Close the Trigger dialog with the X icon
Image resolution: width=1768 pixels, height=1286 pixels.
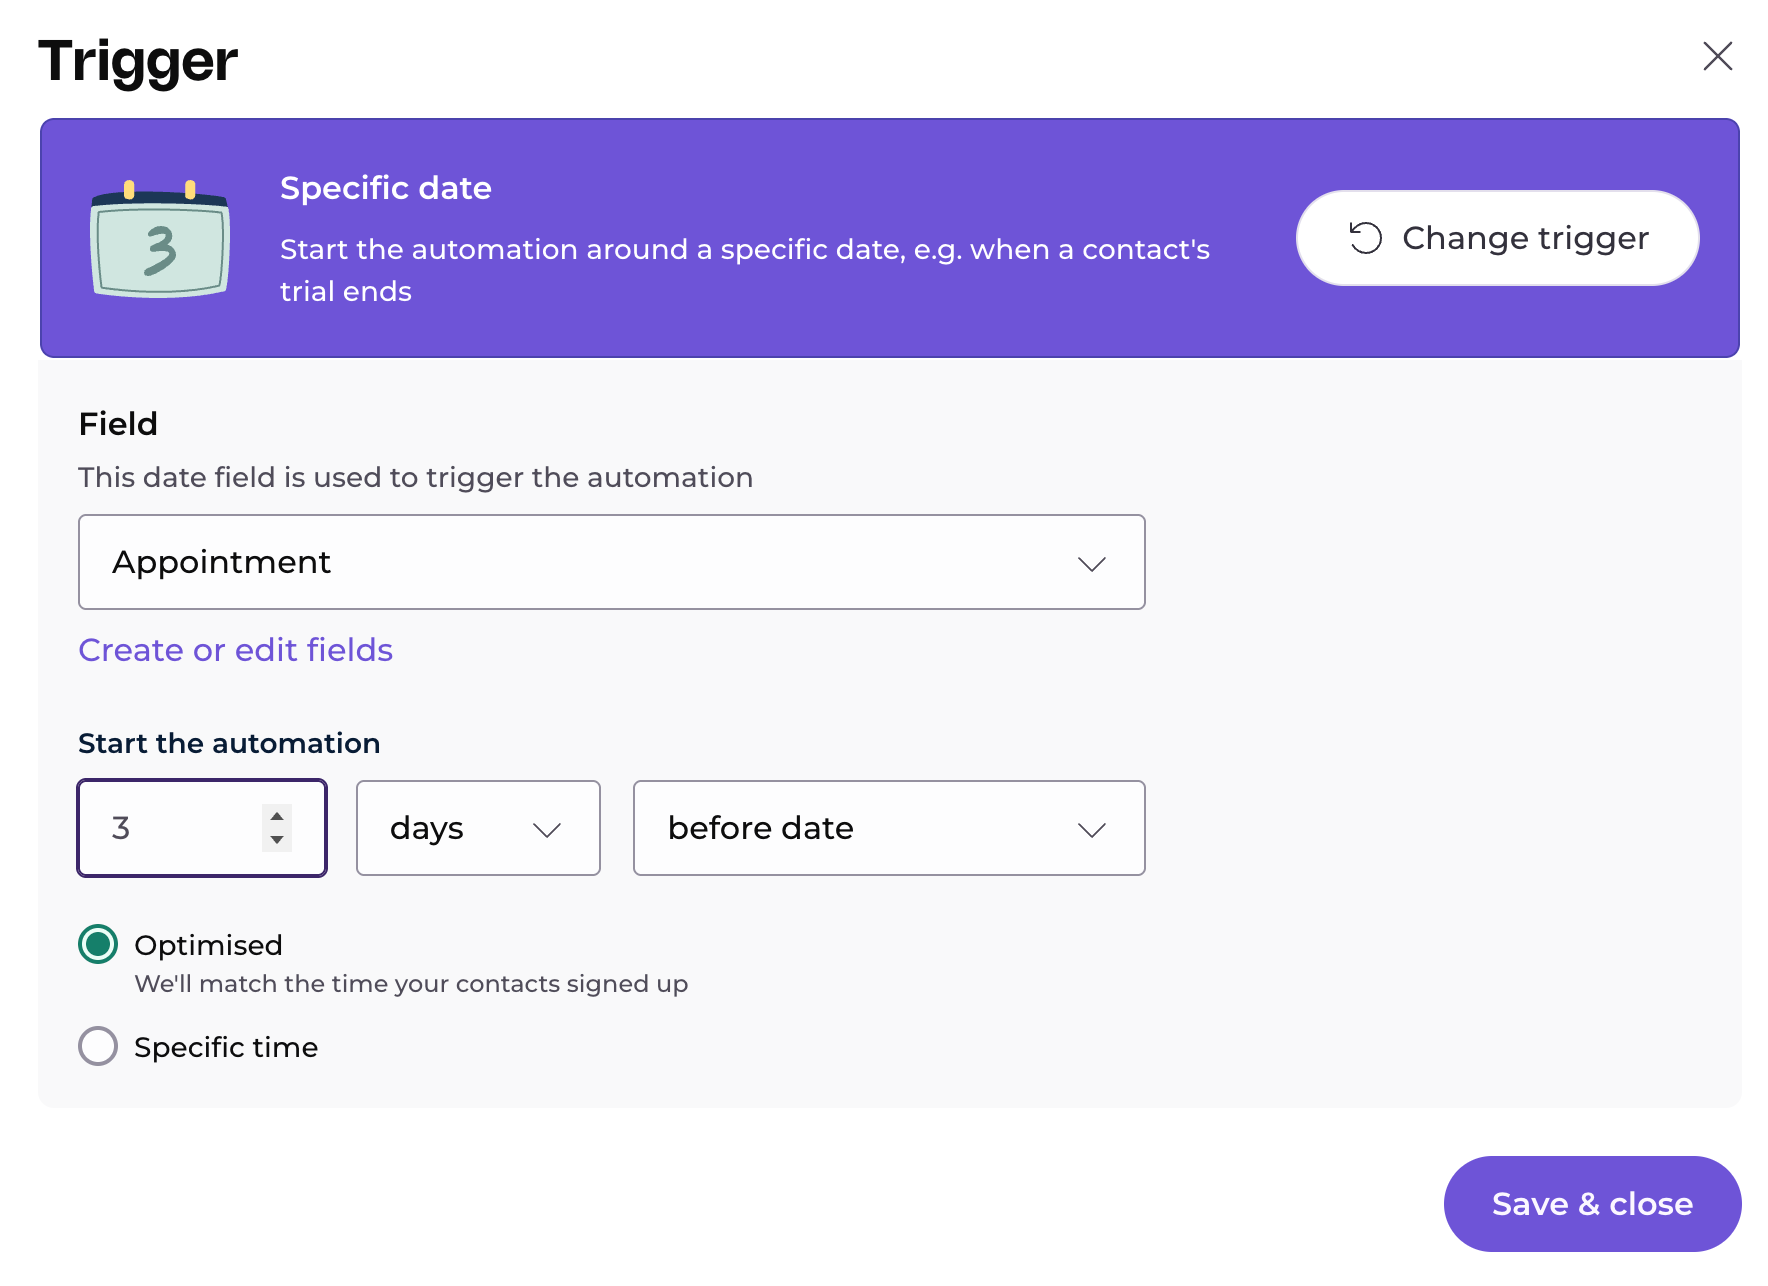point(1717,56)
